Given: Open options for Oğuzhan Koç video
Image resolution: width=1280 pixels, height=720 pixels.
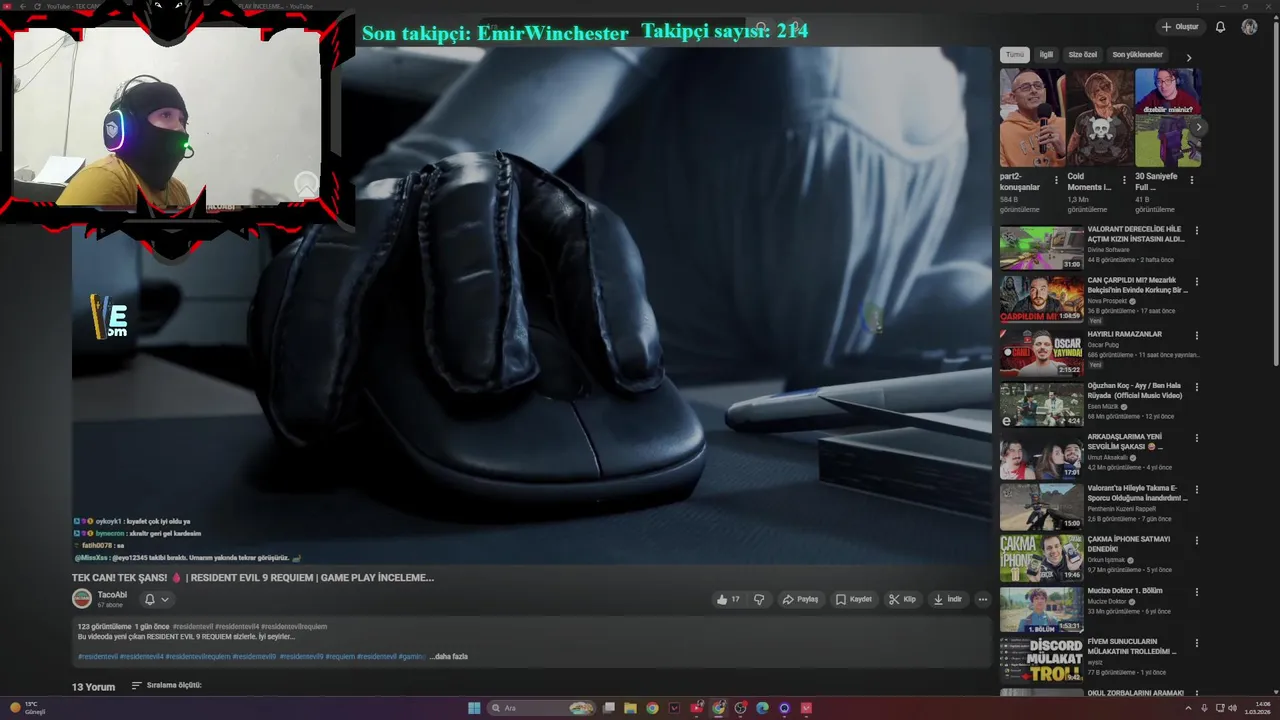Looking at the screenshot, I should (1196, 386).
